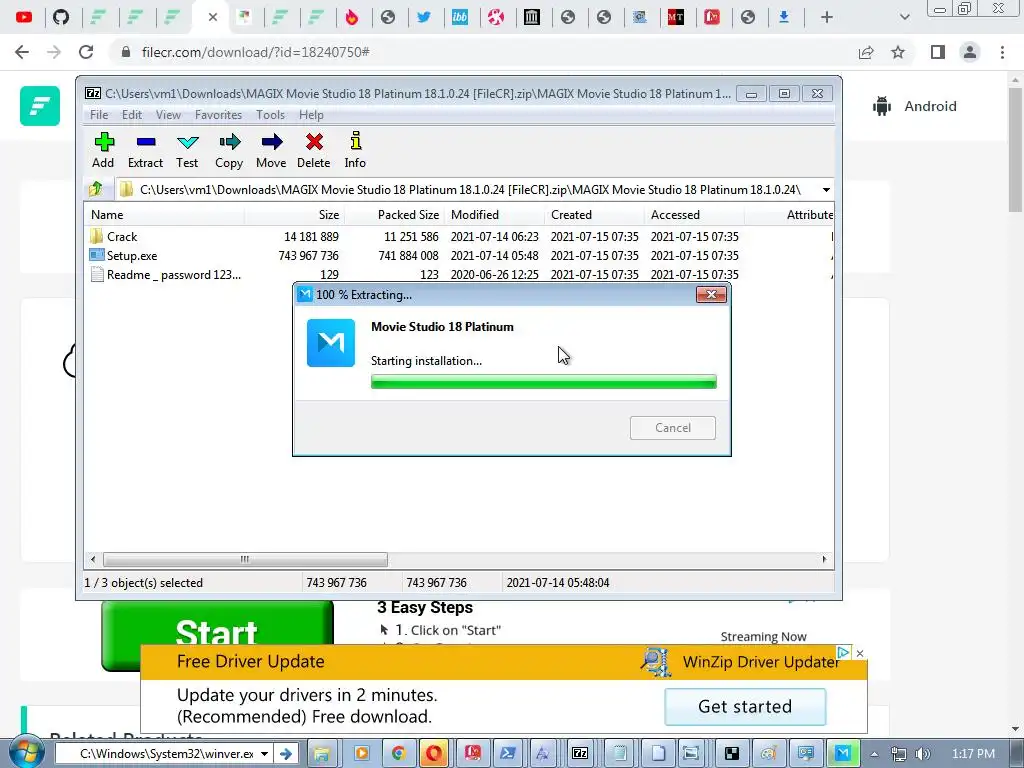Reload the filecr.com page
The image size is (1024, 768).
pos(86,52)
